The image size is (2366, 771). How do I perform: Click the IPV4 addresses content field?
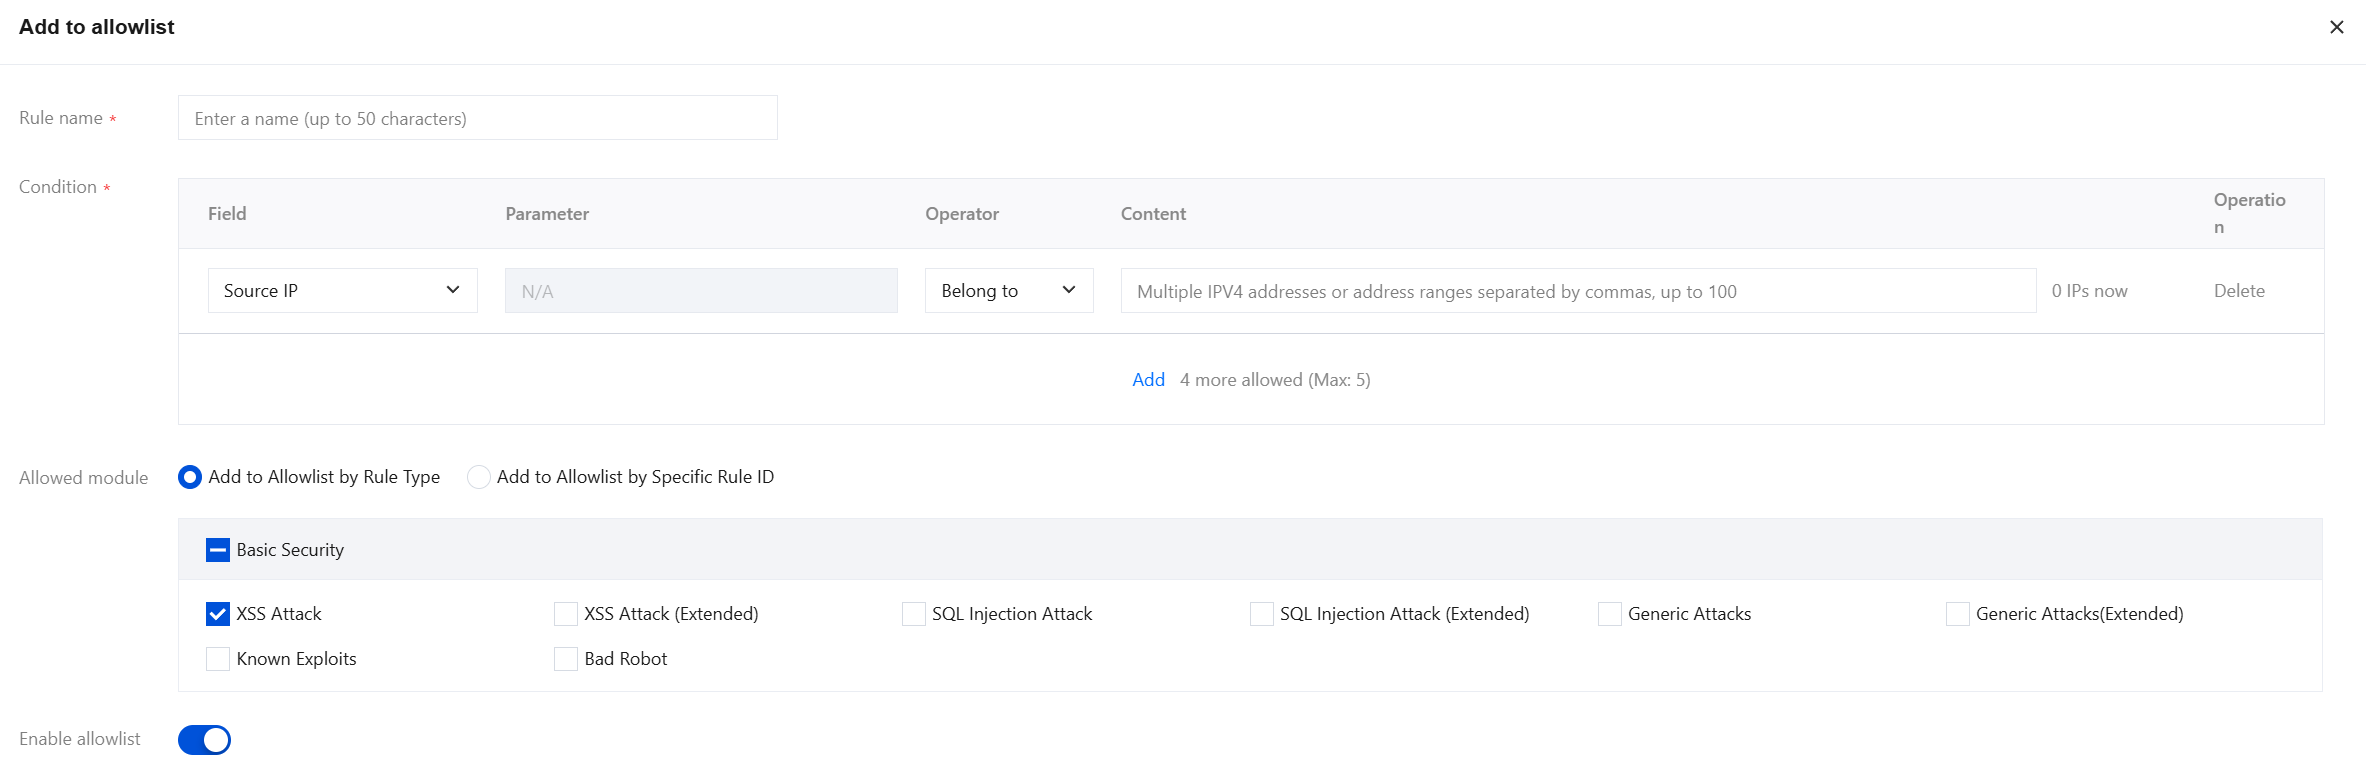(x=1577, y=291)
